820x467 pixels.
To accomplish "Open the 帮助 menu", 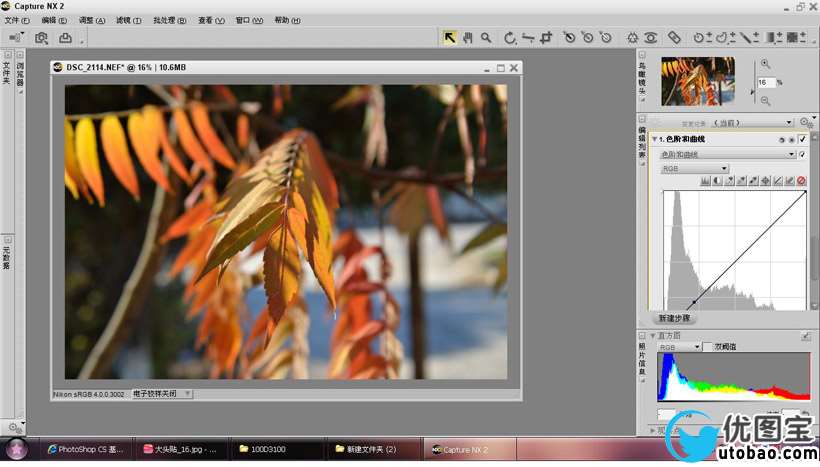I will pyautogui.click(x=287, y=20).
